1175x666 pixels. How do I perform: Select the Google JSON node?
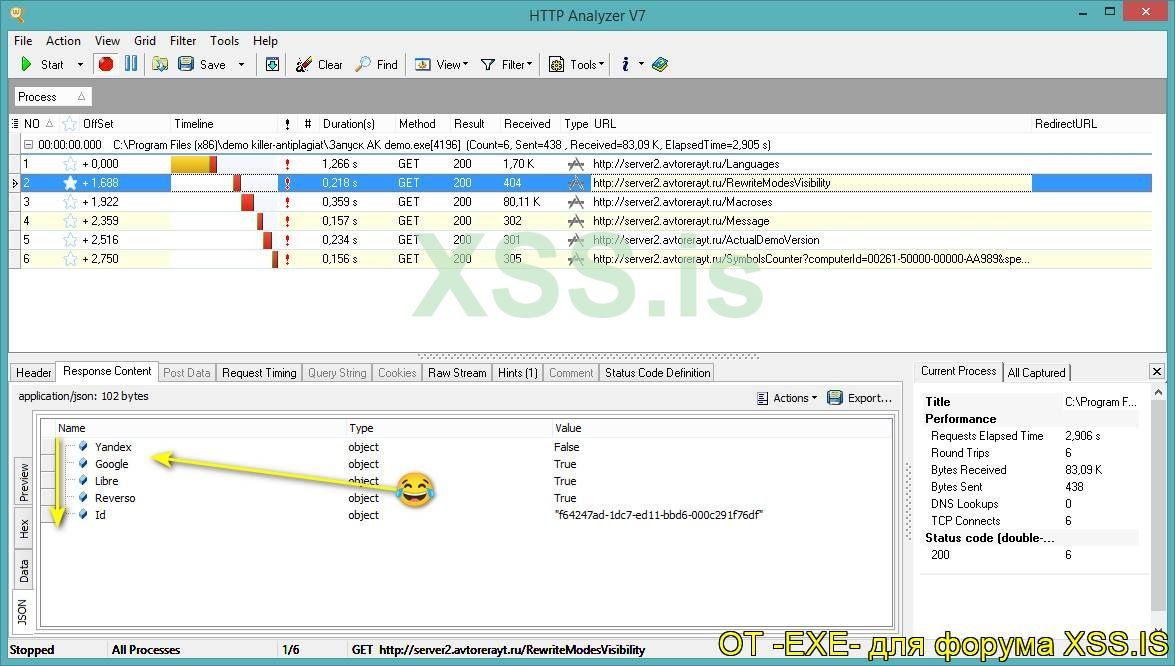pyautogui.click(x=112, y=464)
